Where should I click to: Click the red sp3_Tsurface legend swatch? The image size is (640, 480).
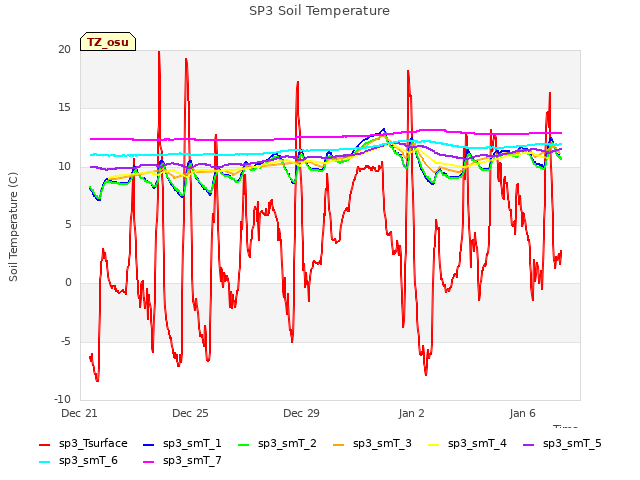coord(44,444)
